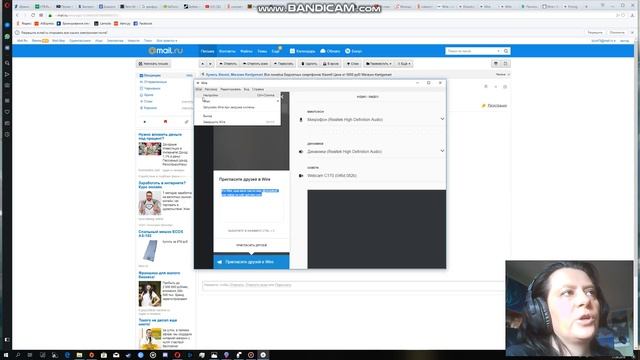Viewport: 640px width, 360px height.
Task: Click the blue Пригласить друзей в Wire bar
Action: [251, 262]
